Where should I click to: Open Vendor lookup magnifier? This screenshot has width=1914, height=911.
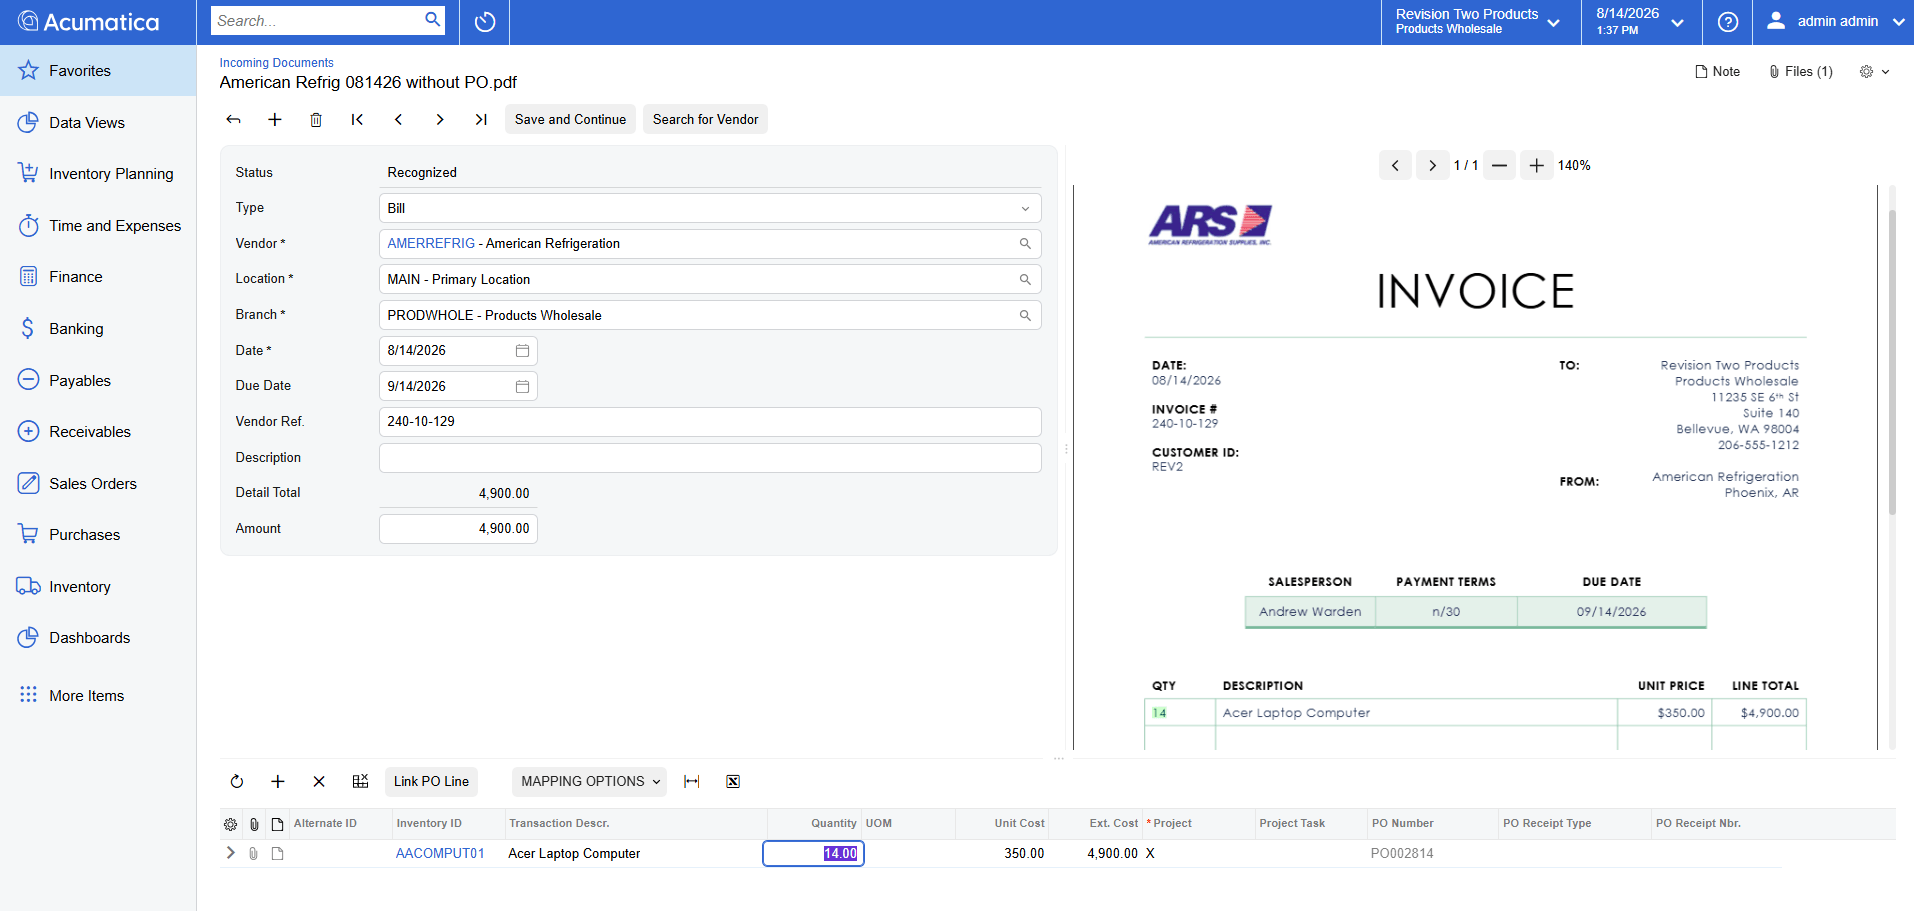1025,244
